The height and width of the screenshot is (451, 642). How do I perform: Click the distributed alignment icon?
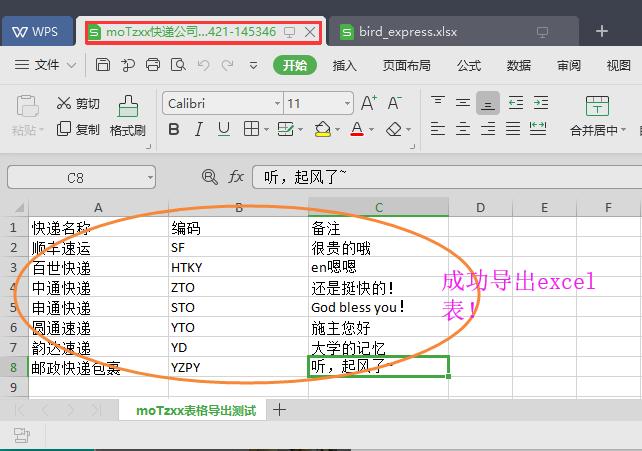pyautogui.click(x=538, y=129)
